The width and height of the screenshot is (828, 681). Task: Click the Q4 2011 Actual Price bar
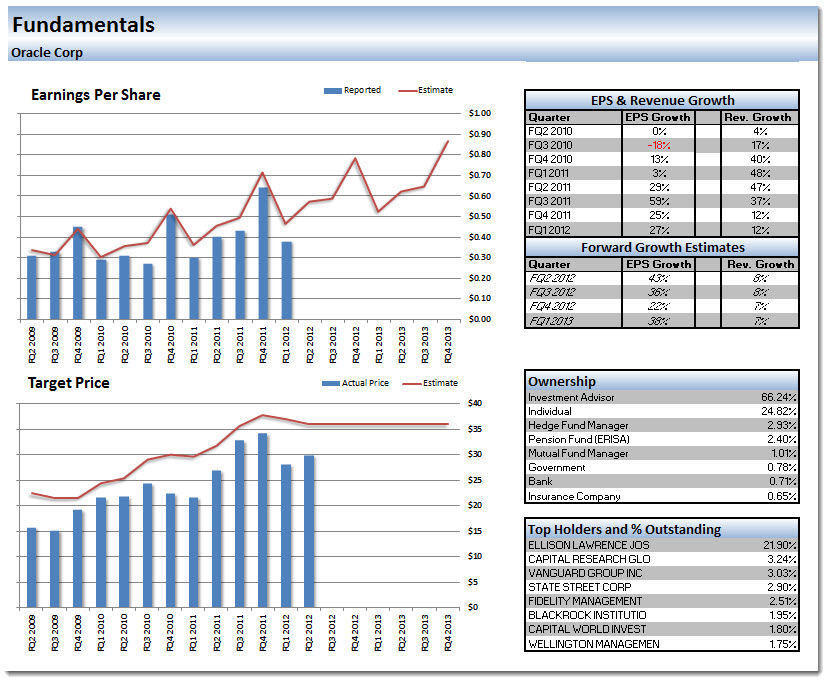[x=262, y=521]
